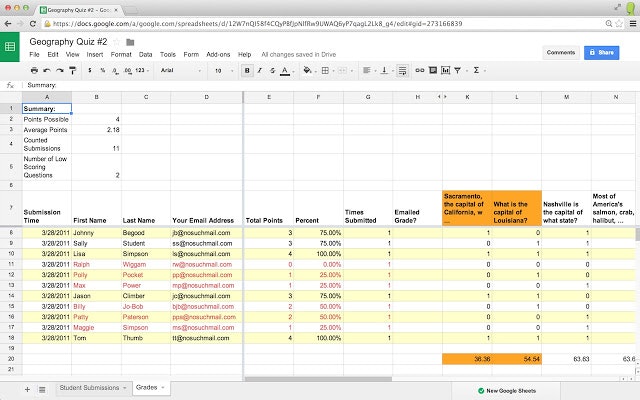Open the folder icon beside the title
Image resolution: width=640 pixels, height=400 pixels.
pos(130,41)
